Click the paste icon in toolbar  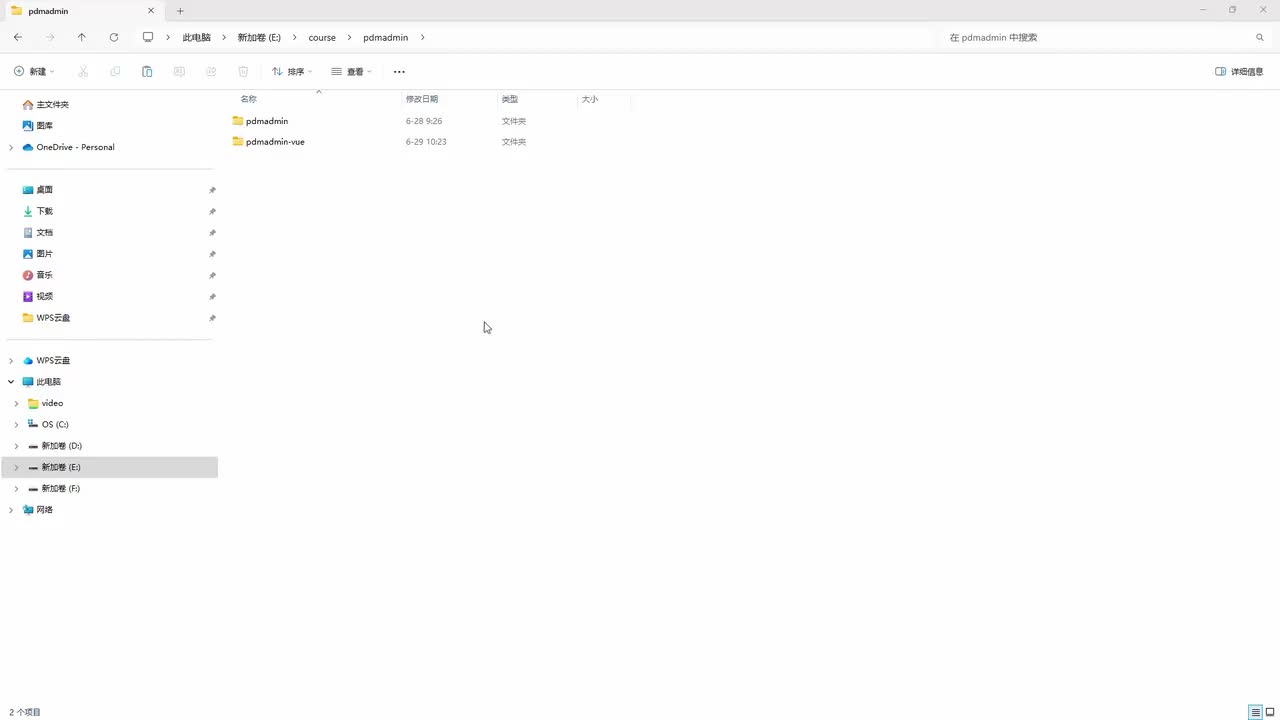tap(147, 72)
